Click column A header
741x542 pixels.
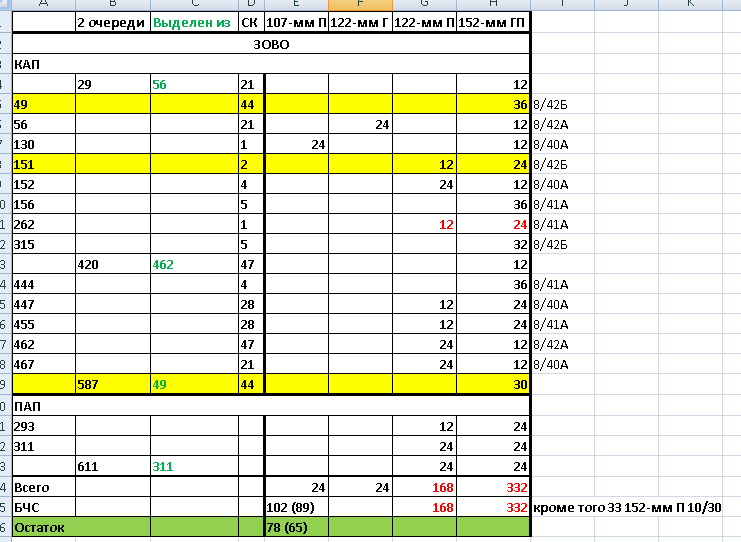[43, 4]
